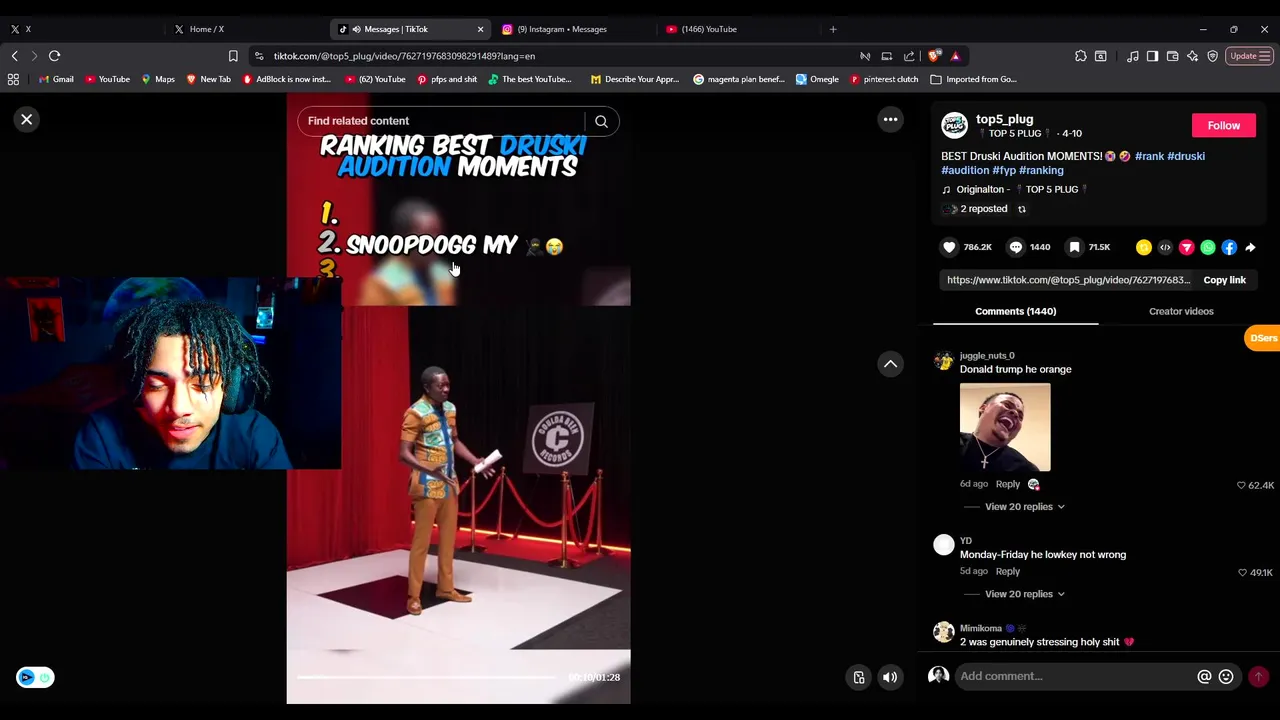This screenshot has width=1280, height=720.
Task: Like the Monday-Friday comment heart
Action: (1243, 573)
